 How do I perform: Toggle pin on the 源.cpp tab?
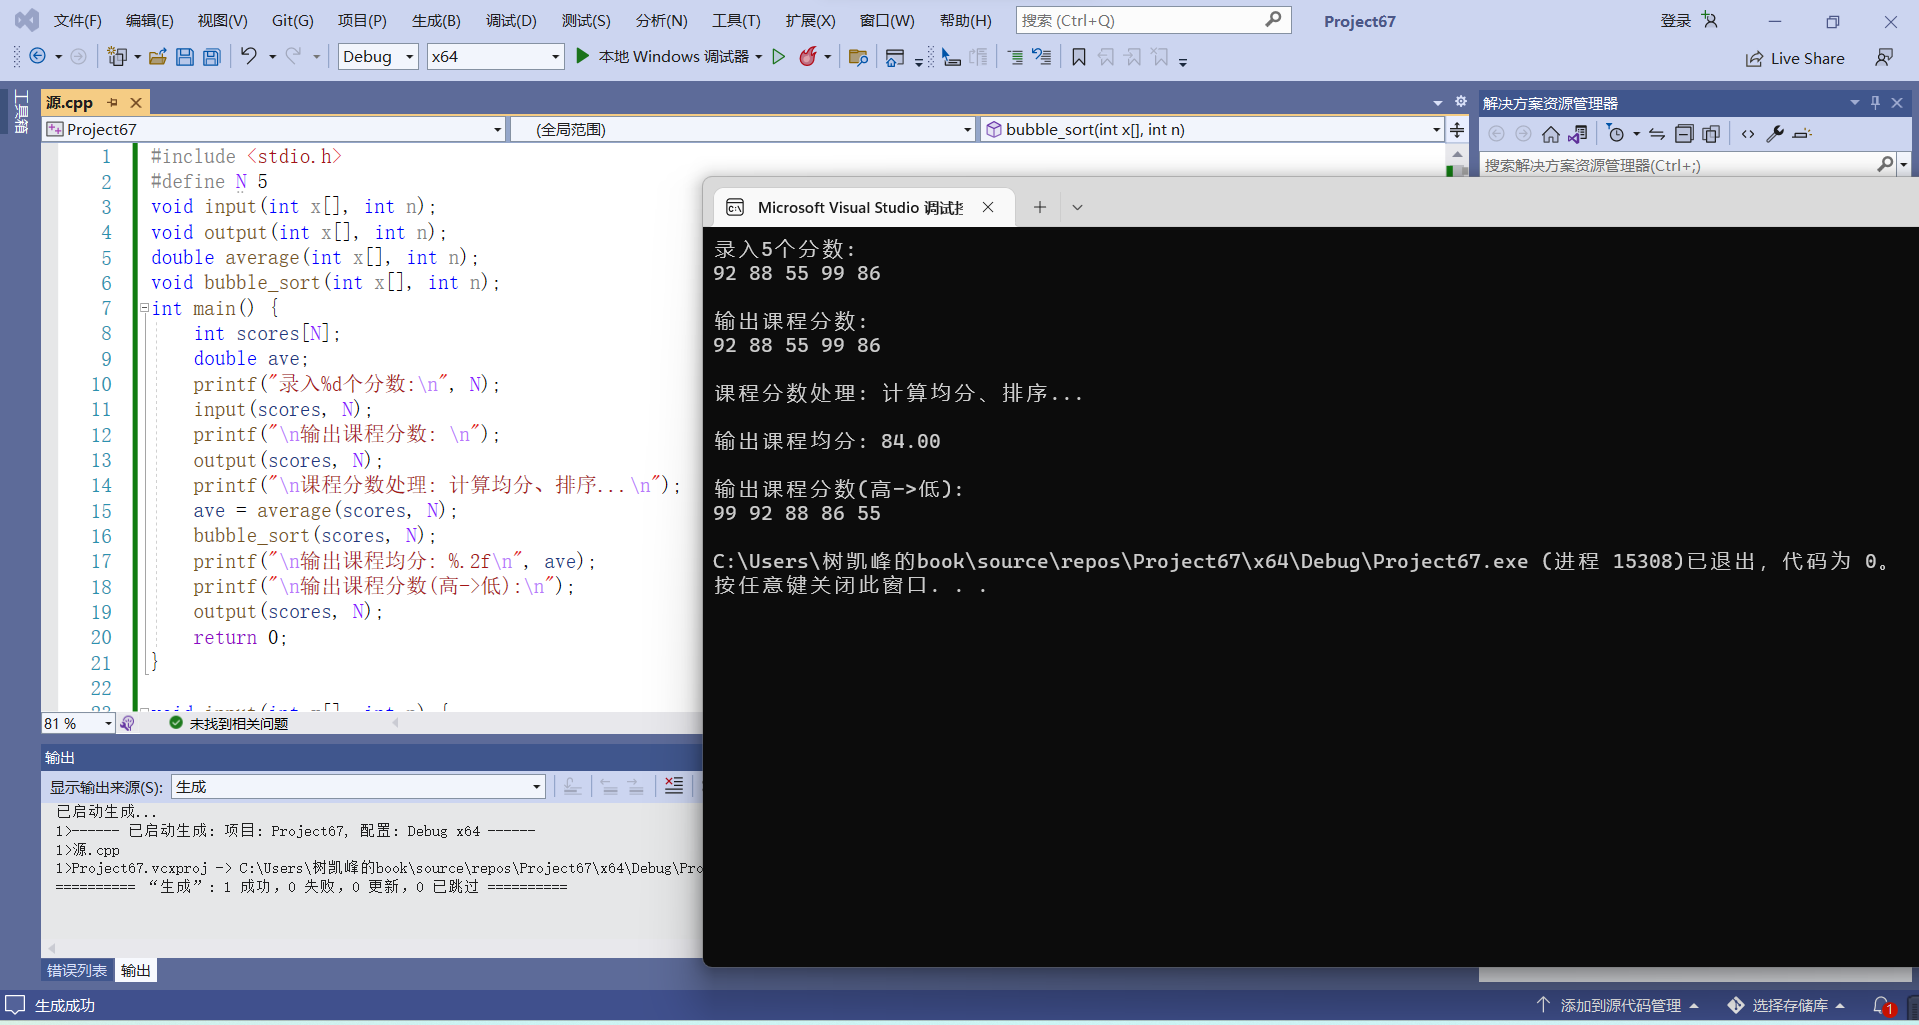pos(113,102)
